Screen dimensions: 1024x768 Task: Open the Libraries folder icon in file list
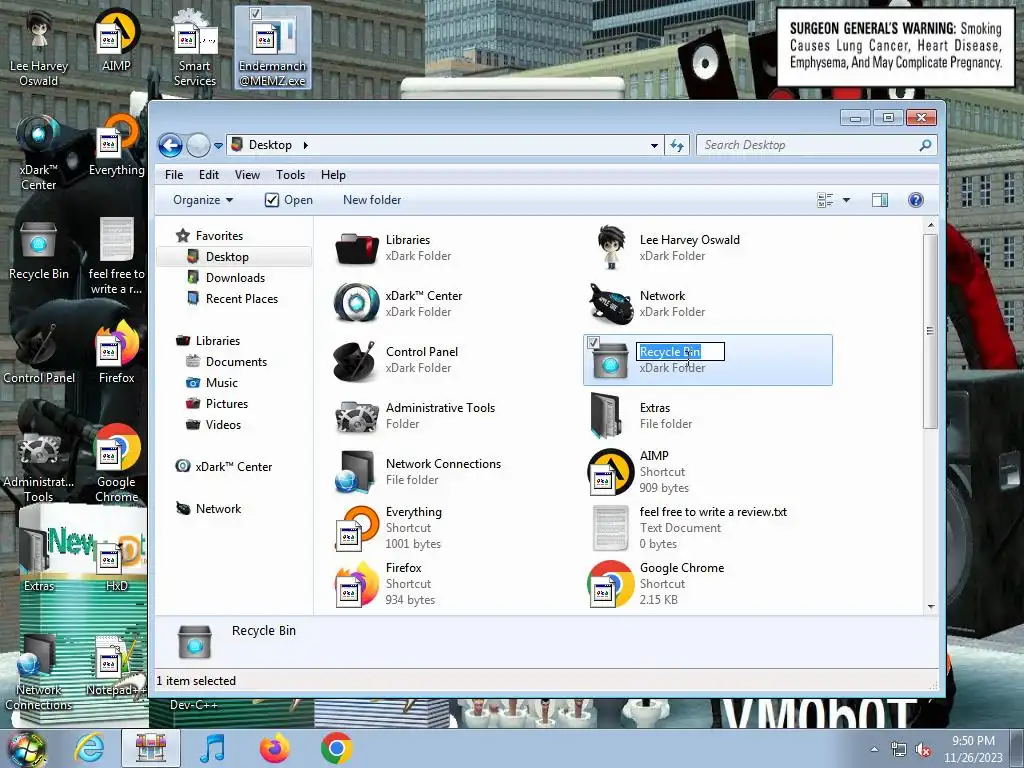point(356,248)
